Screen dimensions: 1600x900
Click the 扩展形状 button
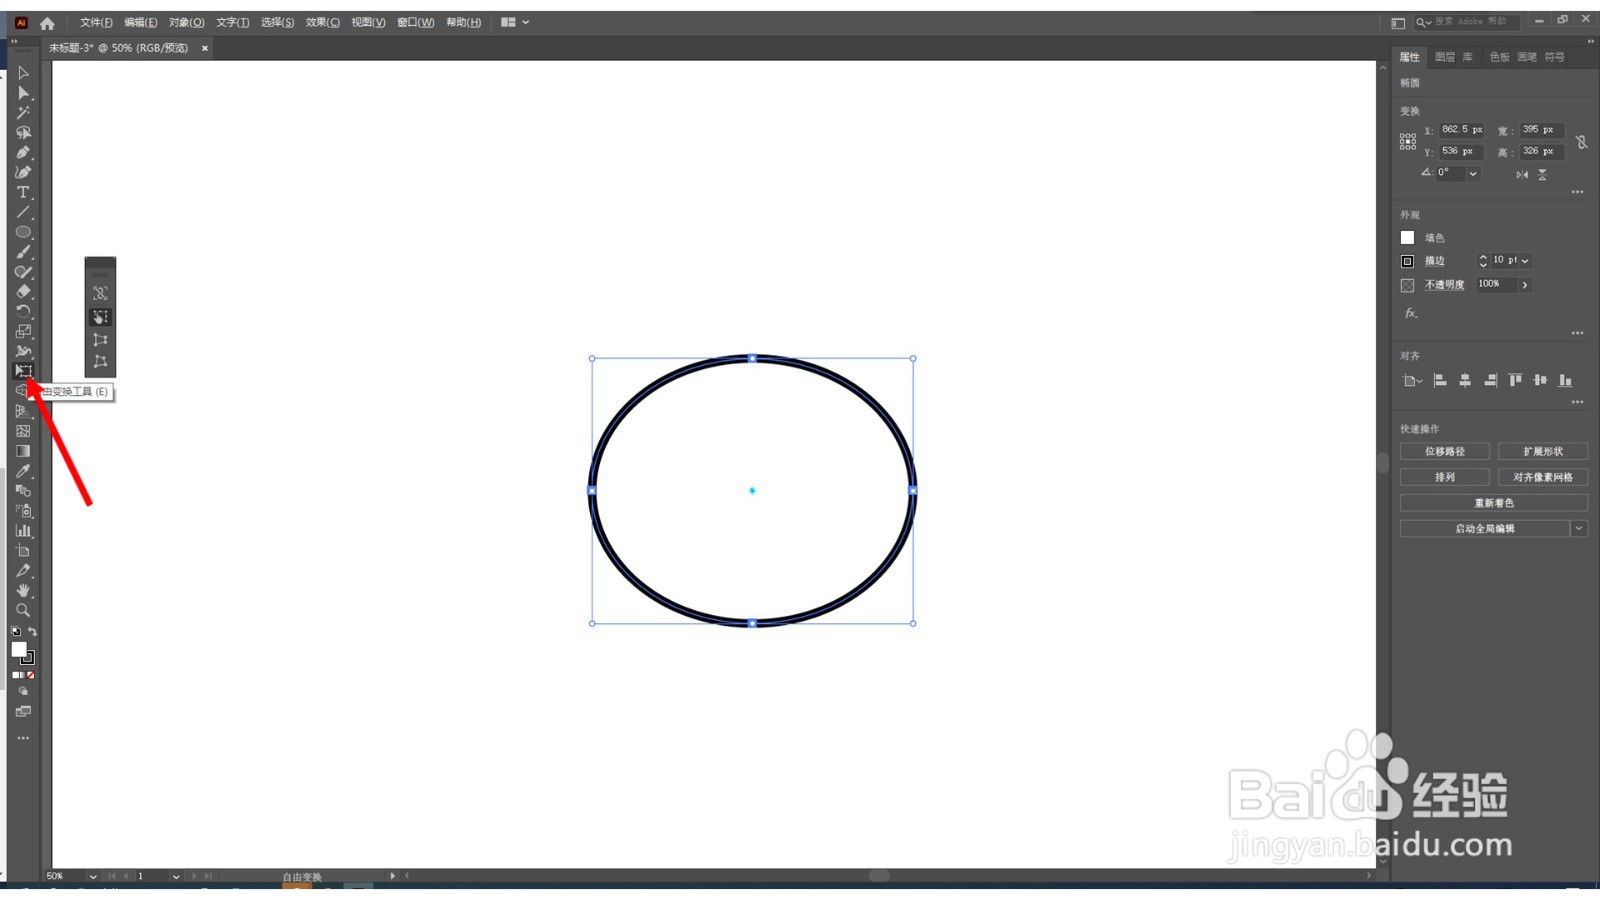click(x=1543, y=452)
